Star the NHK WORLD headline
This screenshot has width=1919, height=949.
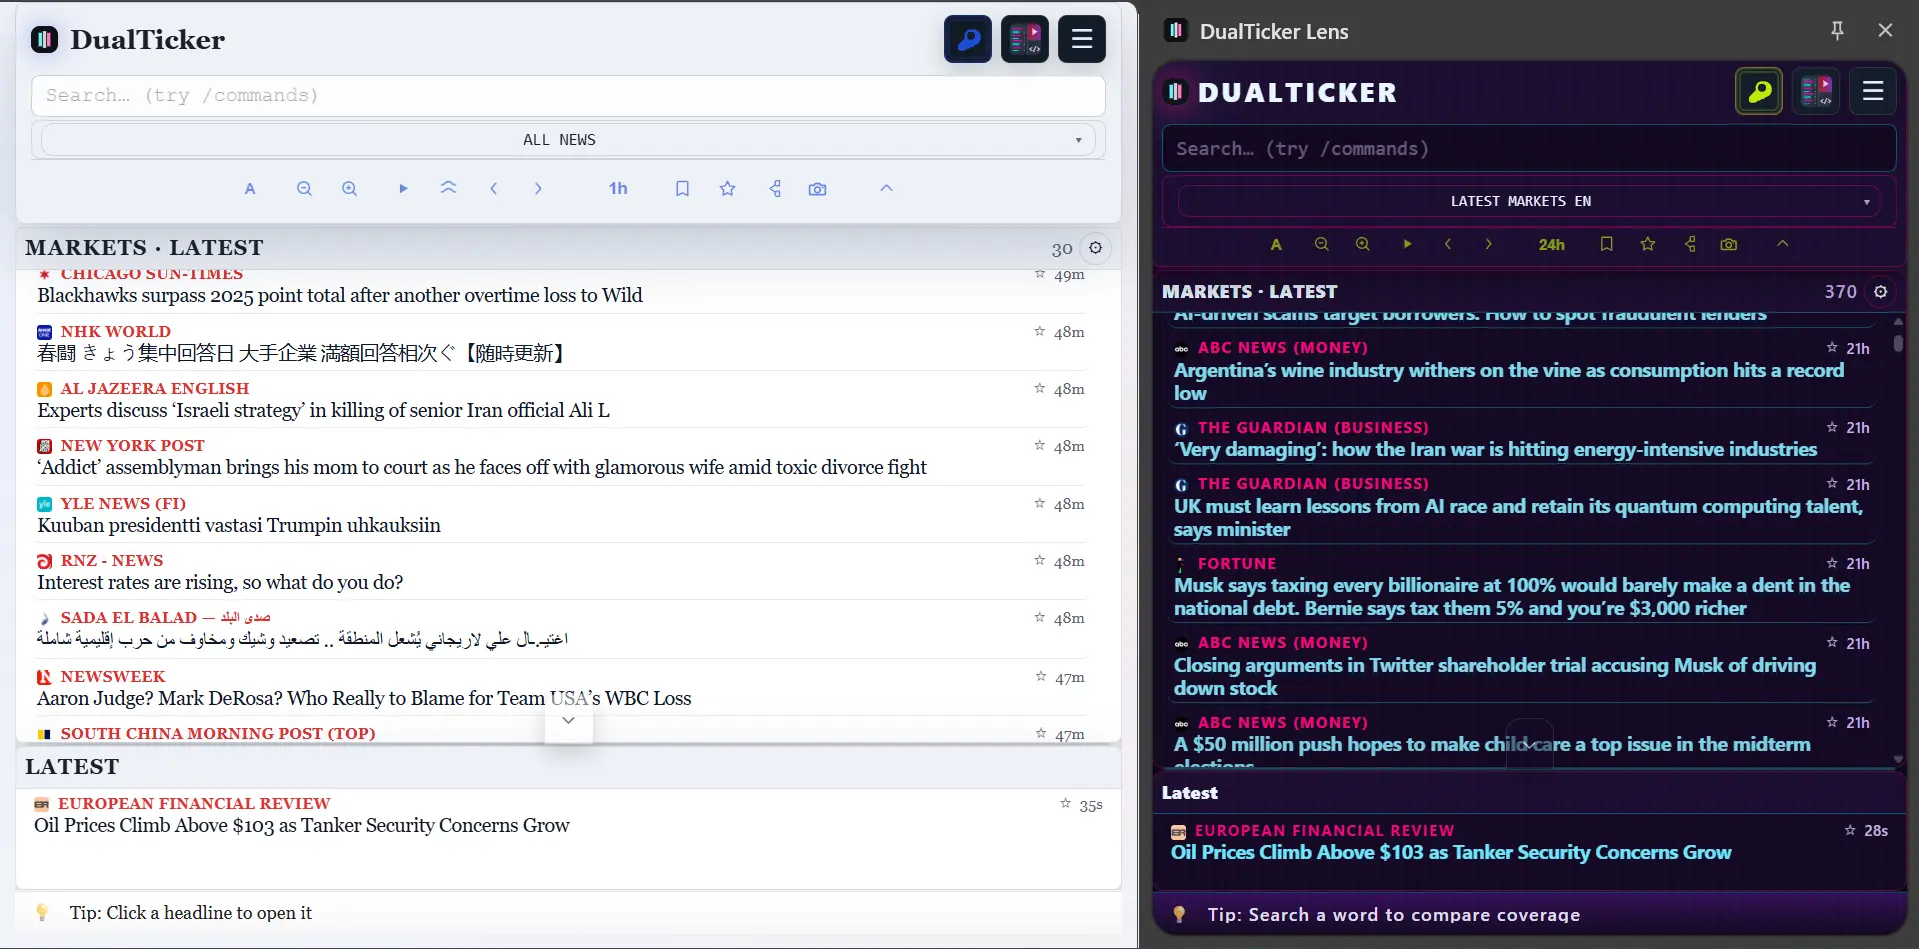point(1040,331)
